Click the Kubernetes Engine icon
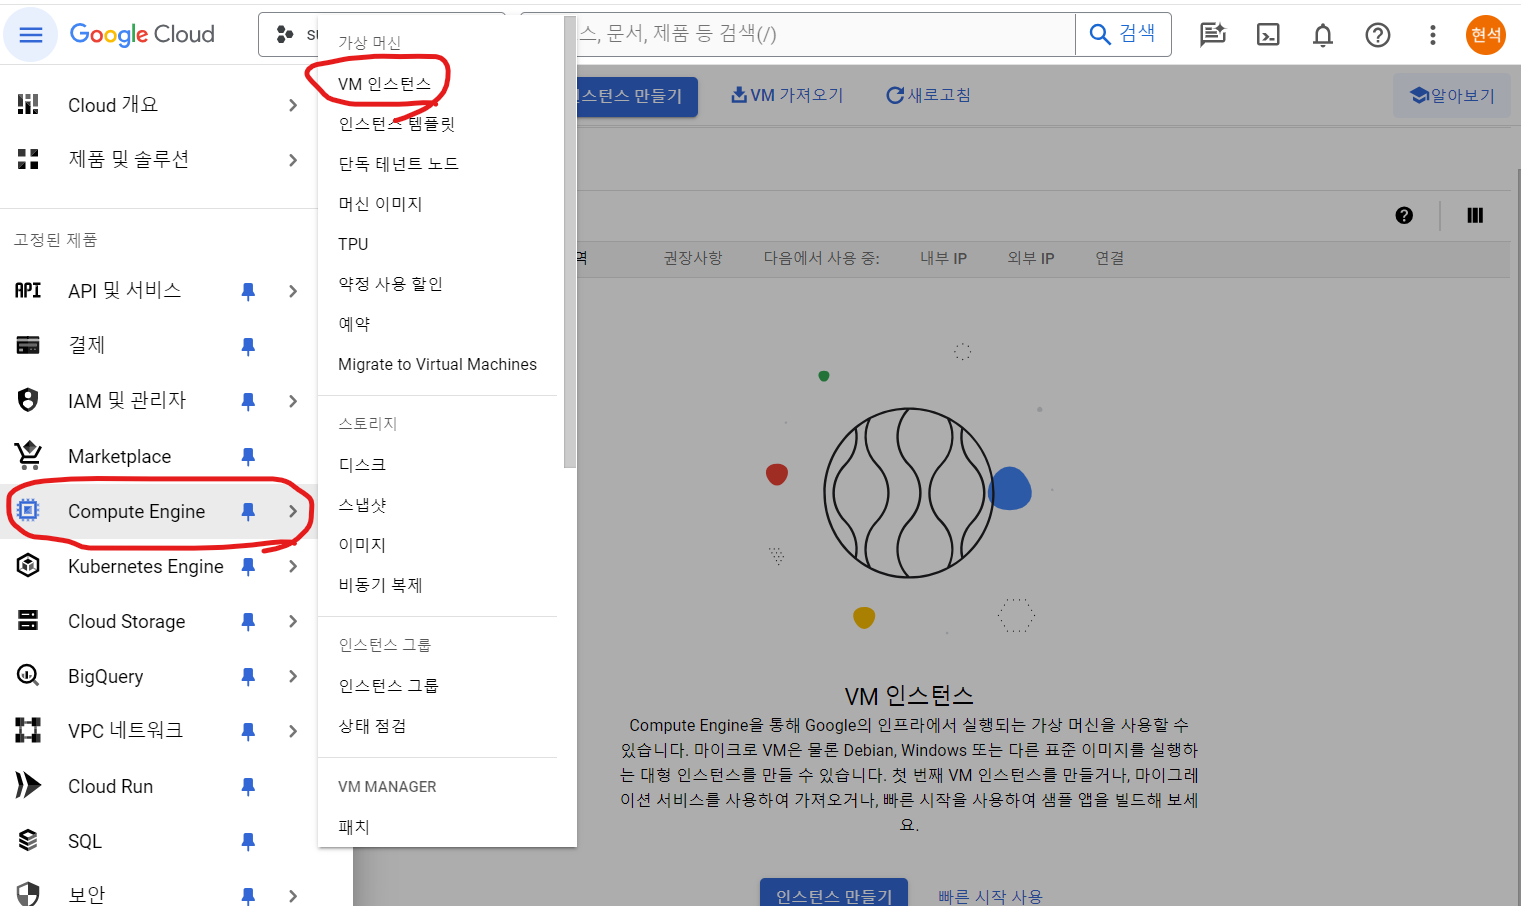Screen dimensions: 1521x906 coord(28,565)
